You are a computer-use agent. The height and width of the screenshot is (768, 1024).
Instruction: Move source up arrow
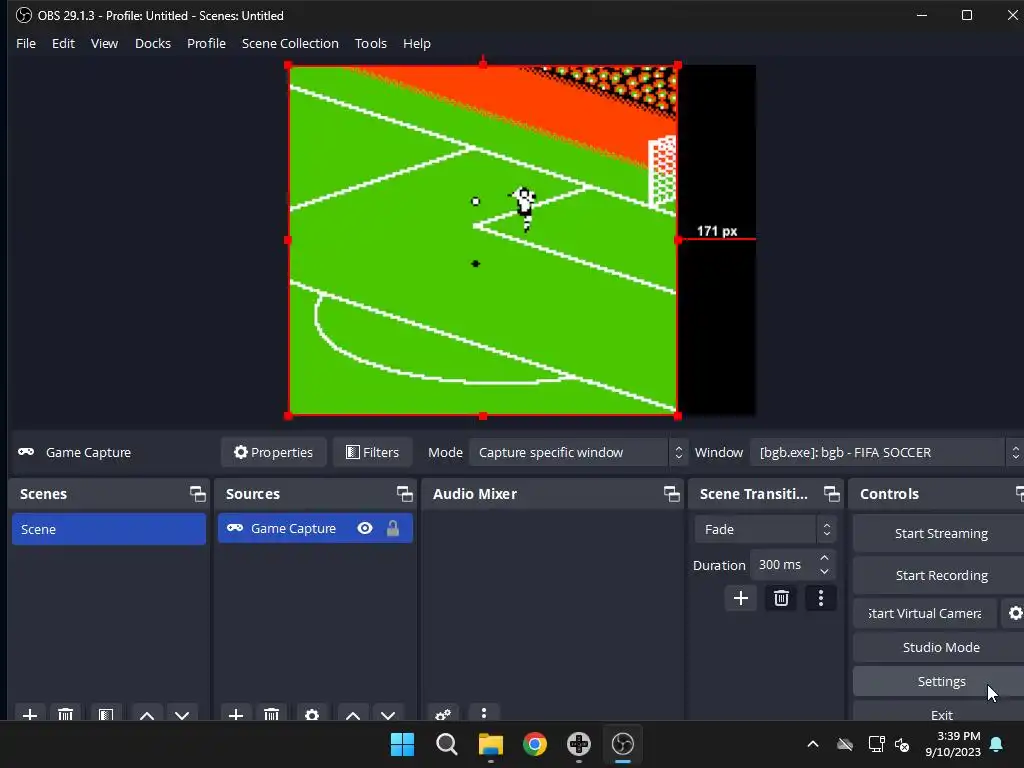pos(353,714)
